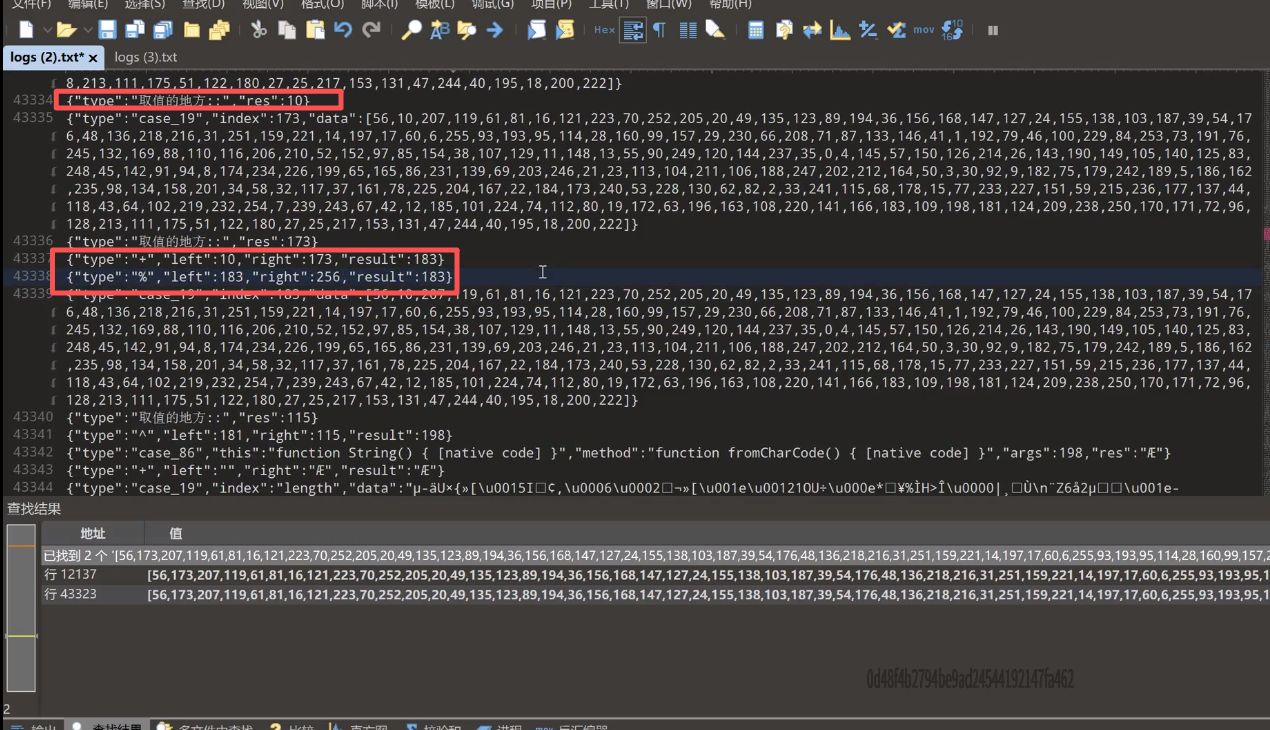Save the current file with Save icon
The image size is (1270, 730).
tap(107, 30)
